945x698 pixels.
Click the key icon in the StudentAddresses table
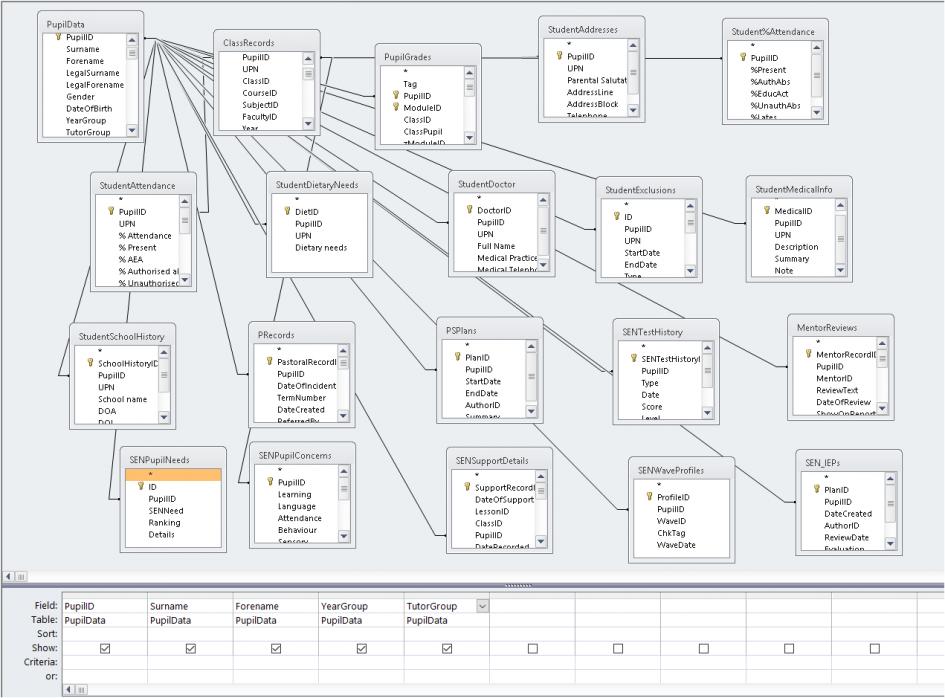(560, 55)
